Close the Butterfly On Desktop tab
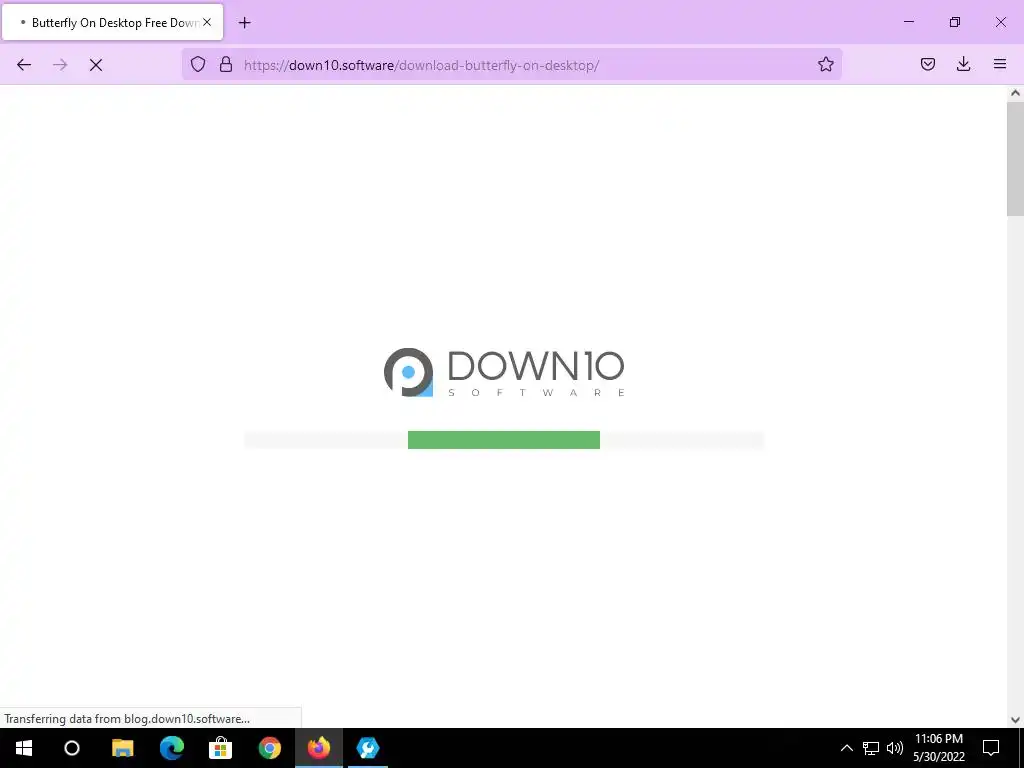Viewport: 1024px width, 768px height. pos(207,22)
